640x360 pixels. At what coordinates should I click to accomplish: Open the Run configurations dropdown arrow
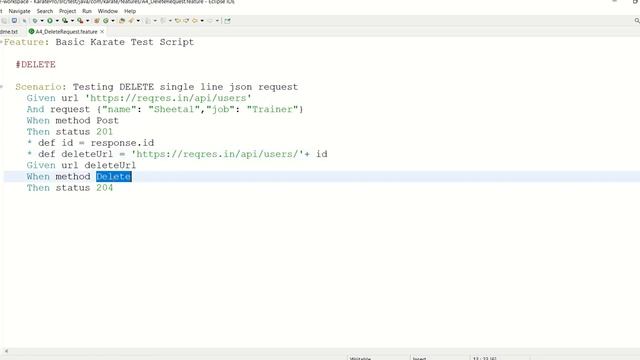(57, 20)
